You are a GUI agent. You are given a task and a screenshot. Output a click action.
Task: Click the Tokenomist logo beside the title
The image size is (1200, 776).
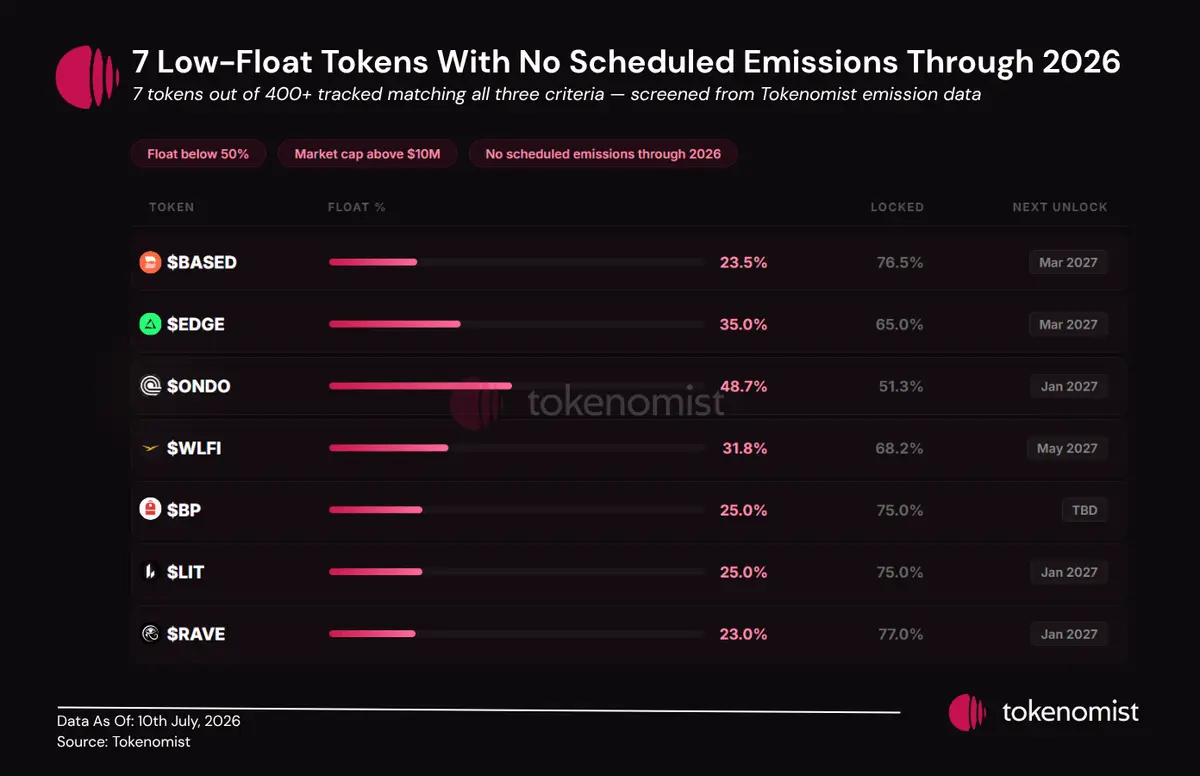[x=88, y=77]
